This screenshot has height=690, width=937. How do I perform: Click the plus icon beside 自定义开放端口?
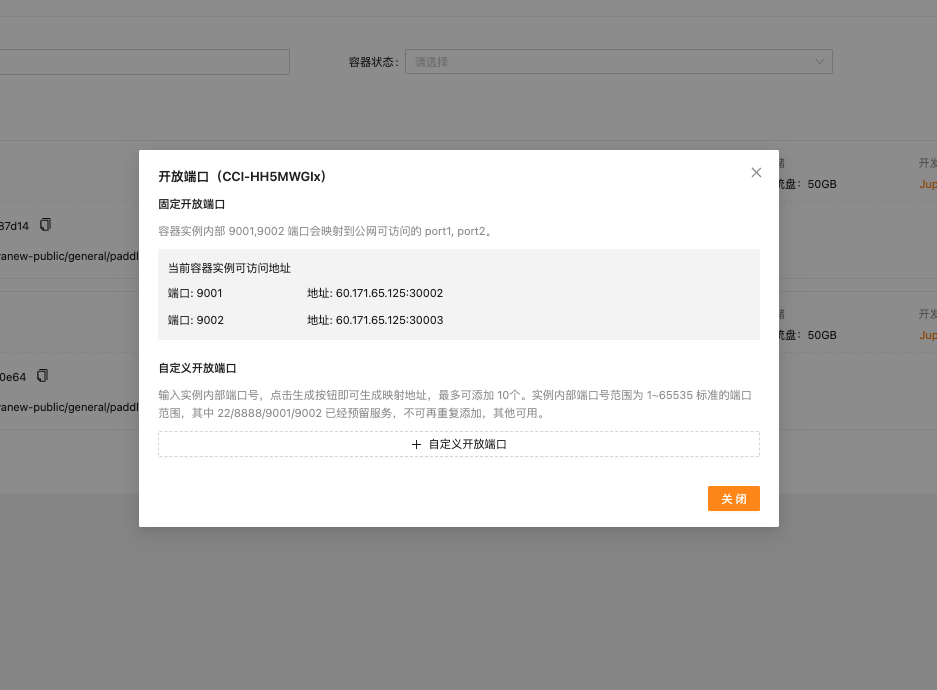click(417, 444)
